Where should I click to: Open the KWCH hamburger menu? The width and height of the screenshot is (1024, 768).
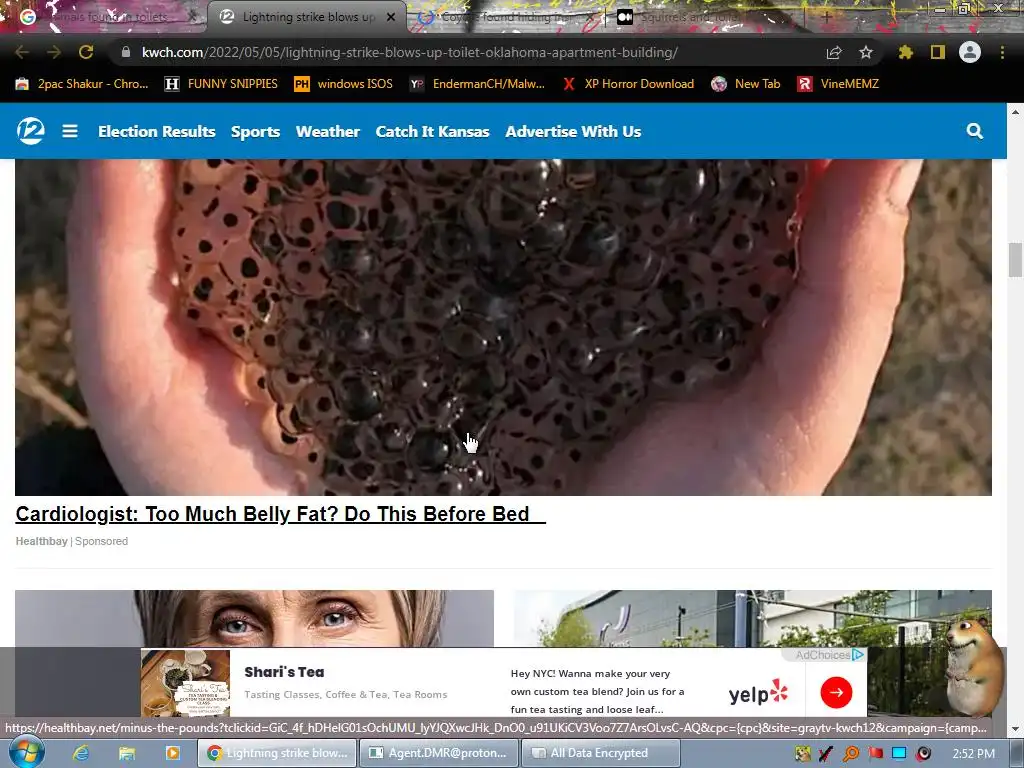(x=70, y=131)
